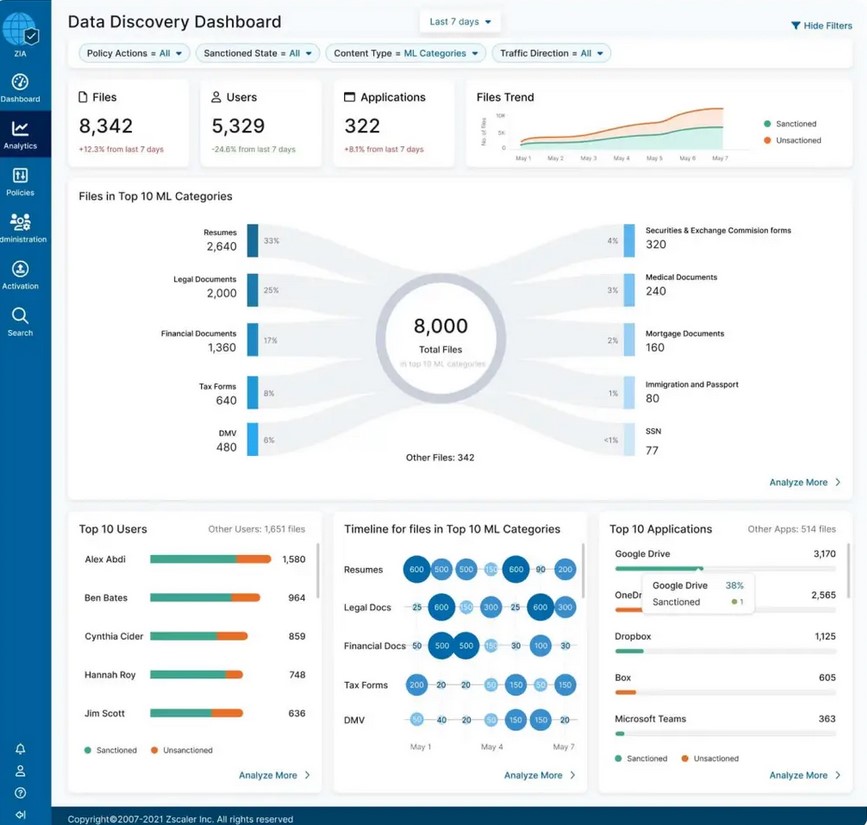867x825 pixels.
Task: Click the Applications window icon
Action: pyautogui.click(x=349, y=97)
